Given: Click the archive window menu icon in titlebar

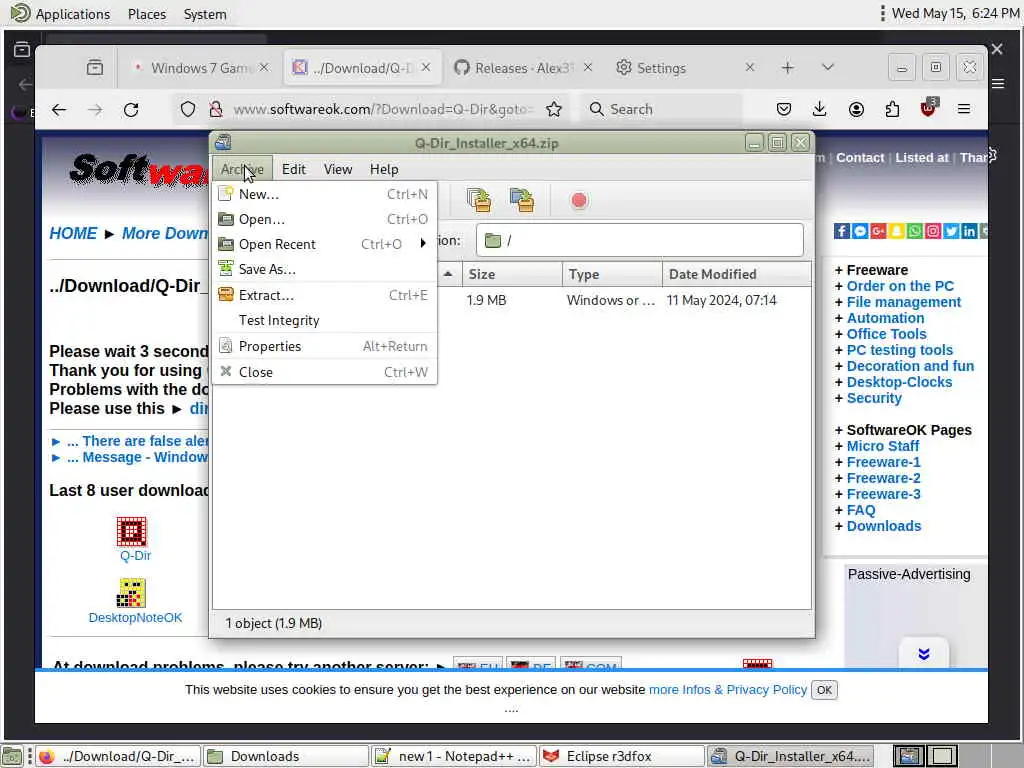Looking at the screenshot, I should click(223, 142).
